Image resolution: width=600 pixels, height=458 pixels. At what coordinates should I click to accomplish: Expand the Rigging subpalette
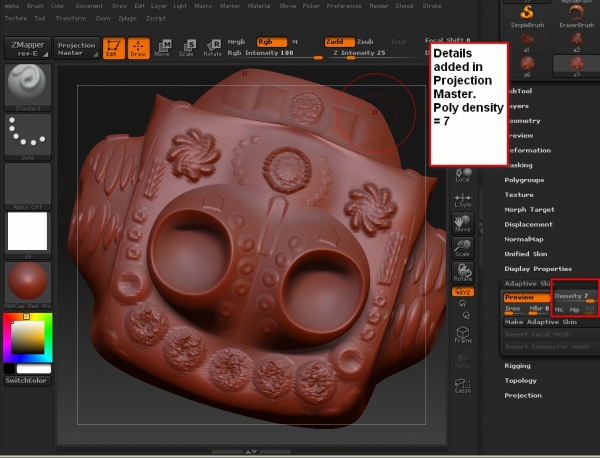point(517,366)
